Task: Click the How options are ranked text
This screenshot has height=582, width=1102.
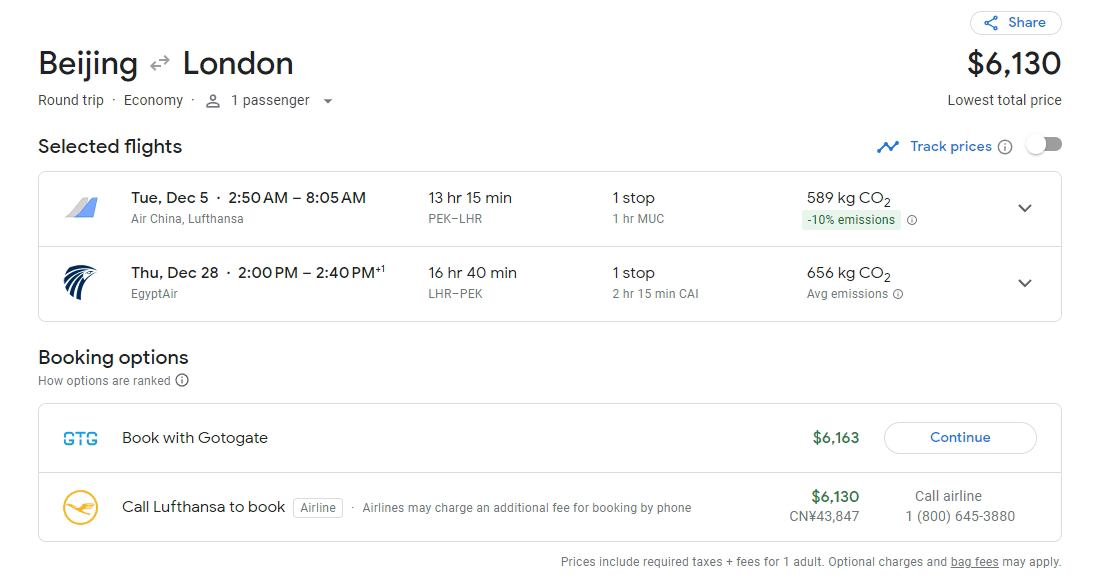Action: (x=104, y=380)
